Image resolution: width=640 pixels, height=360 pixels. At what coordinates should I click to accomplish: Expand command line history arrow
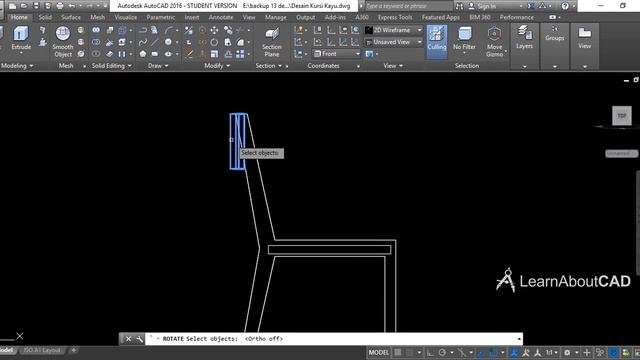pyautogui.click(x=519, y=339)
